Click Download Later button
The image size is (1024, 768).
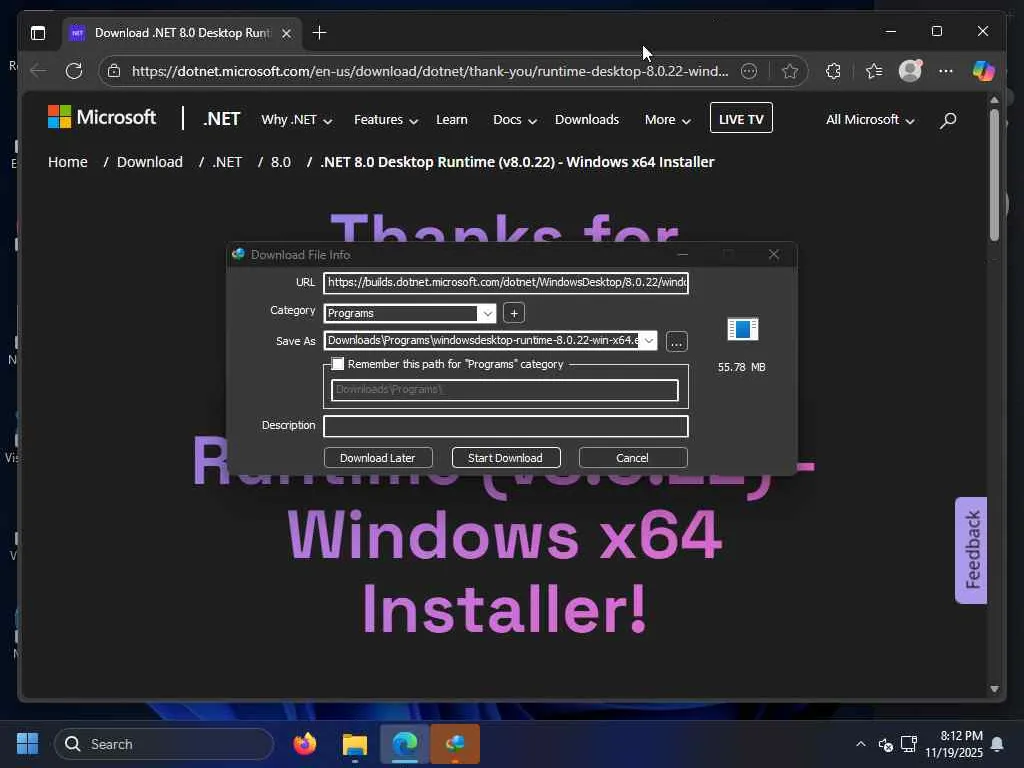377,458
